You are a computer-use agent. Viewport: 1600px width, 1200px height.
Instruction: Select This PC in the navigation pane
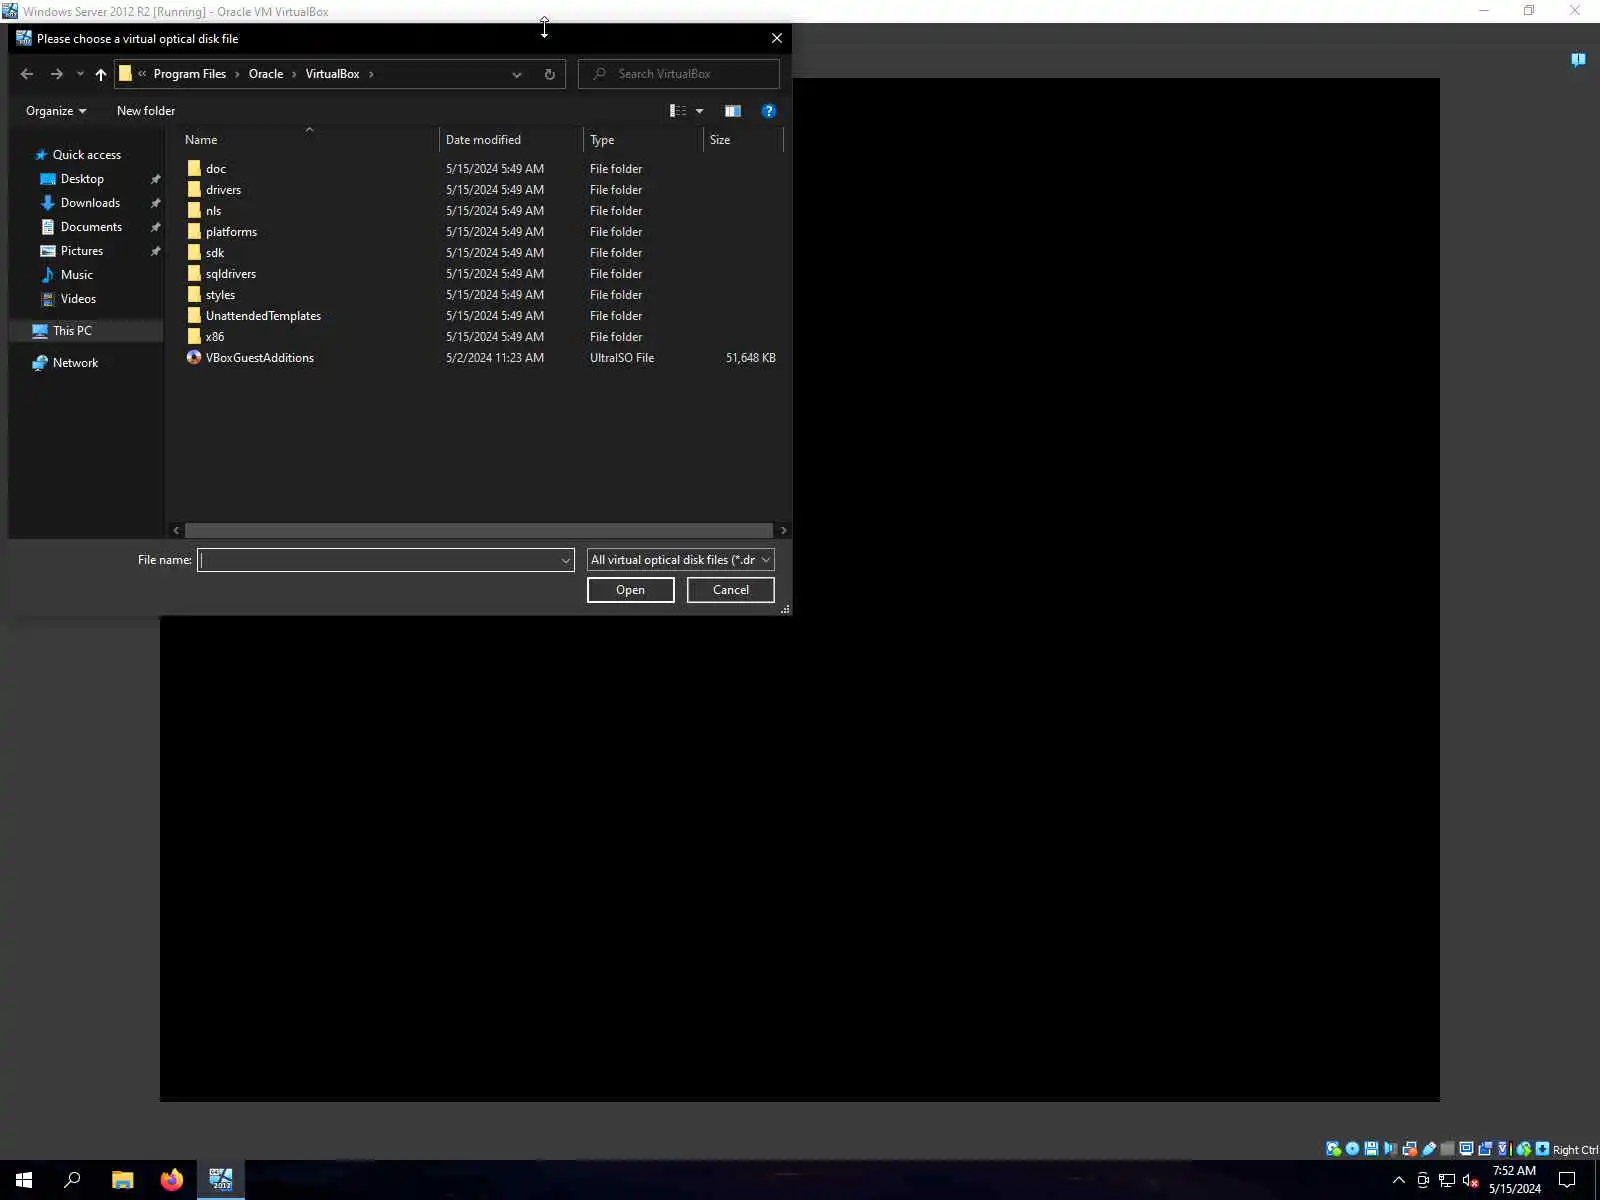(x=72, y=331)
